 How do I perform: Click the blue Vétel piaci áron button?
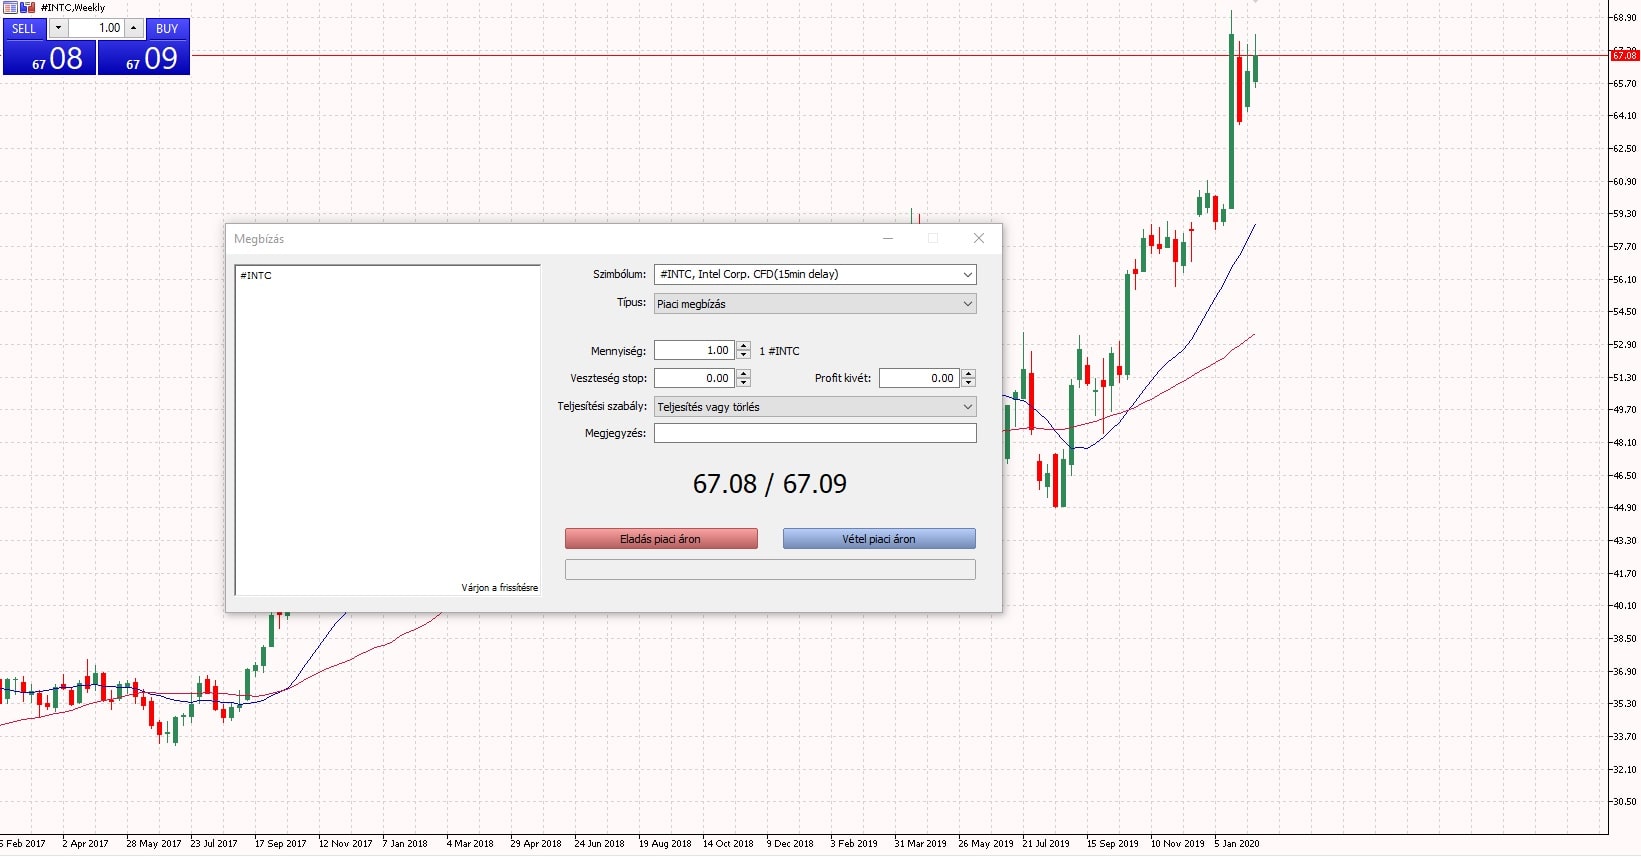click(879, 539)
